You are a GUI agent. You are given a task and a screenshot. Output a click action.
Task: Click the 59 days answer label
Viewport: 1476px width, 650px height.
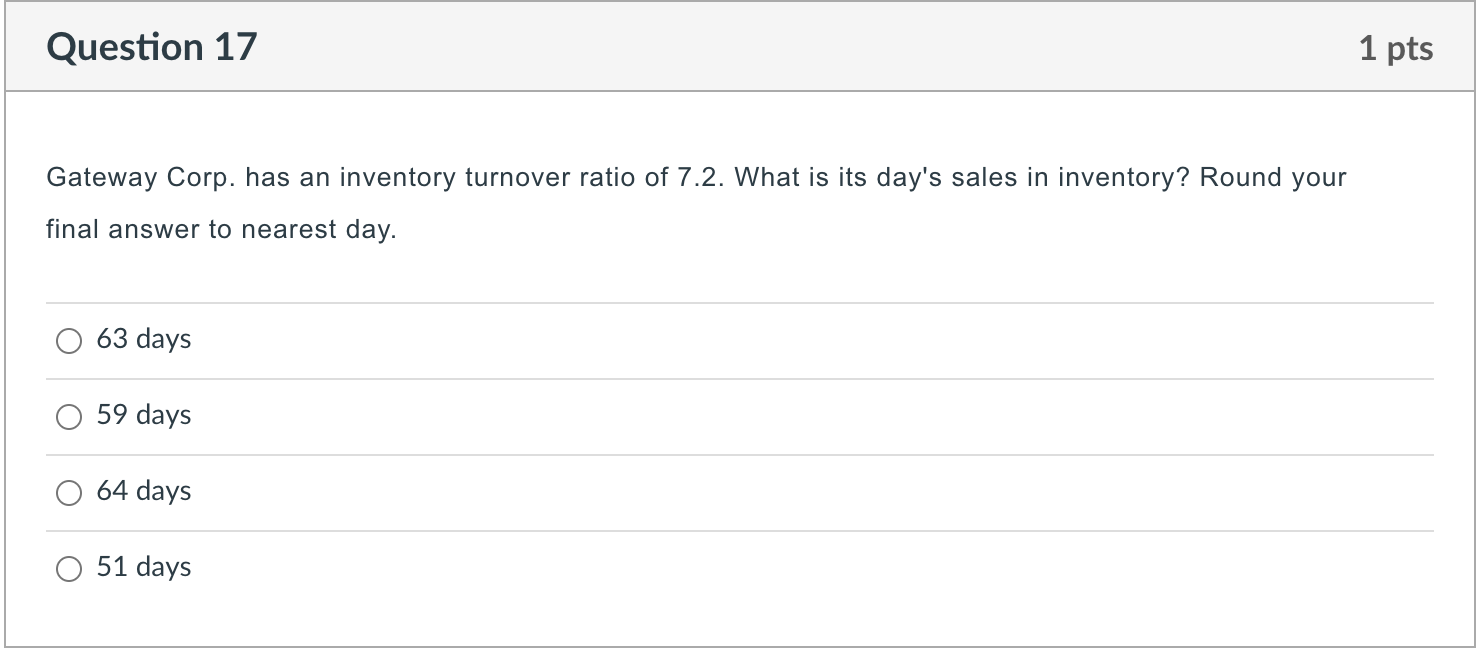pos(144,415)
